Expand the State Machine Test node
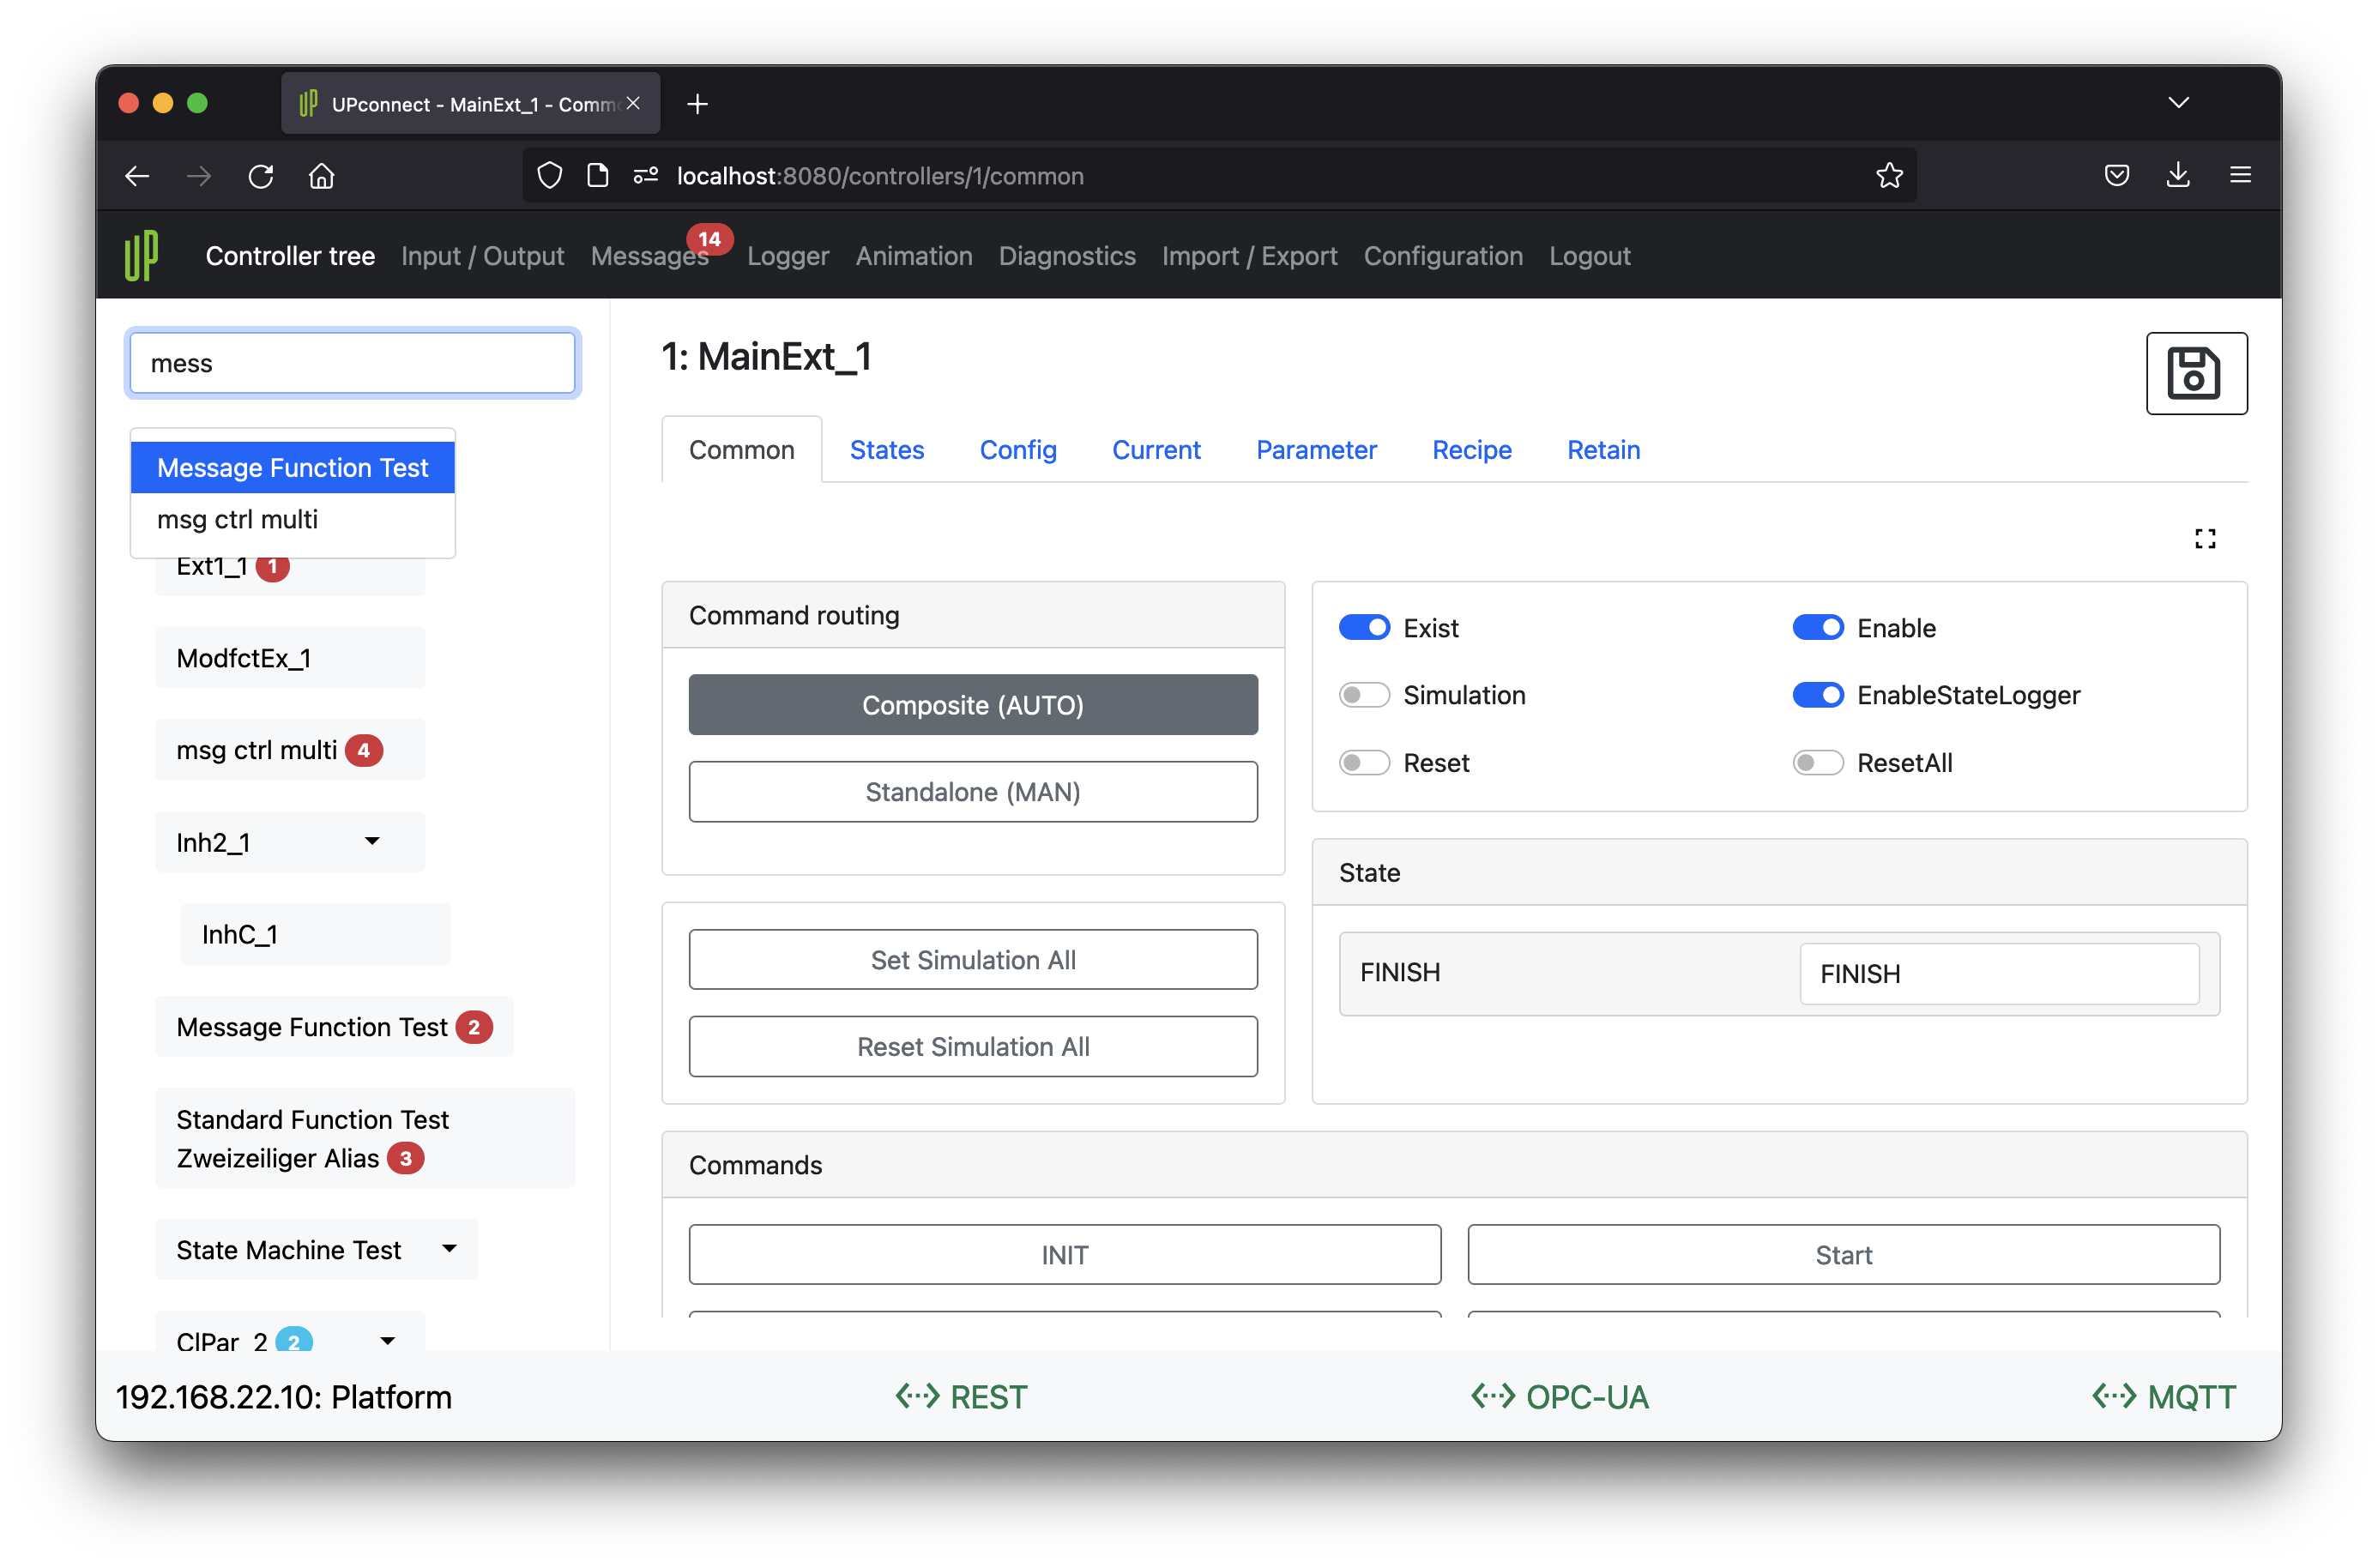2378x1568 pixels. tap(449, 1249)
